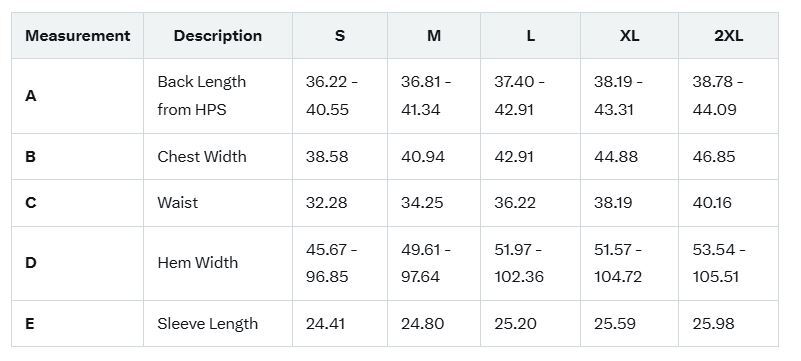The width and height of the screenshot is (801, 361).
Task: Click the 38.58 chest width value
Action: click(x=327, y=156)
